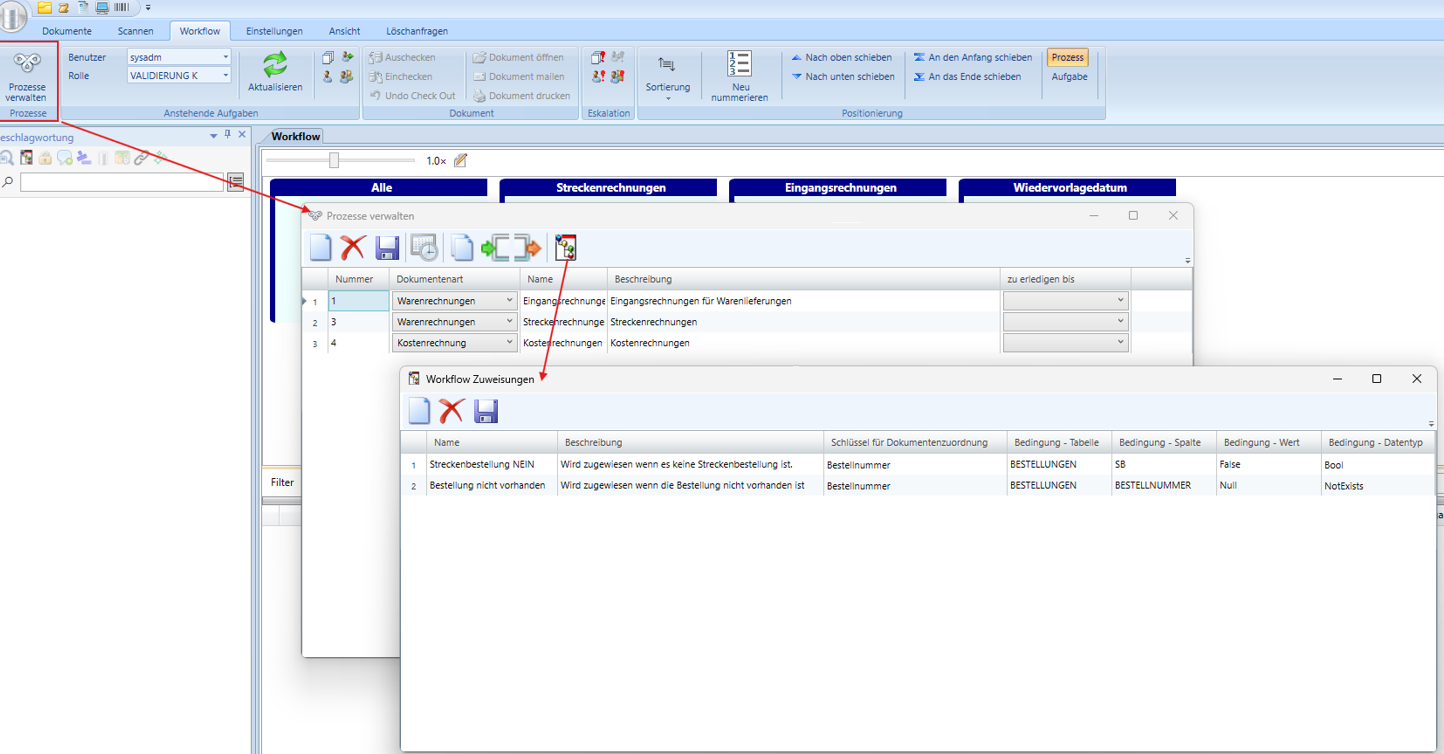Open the workflow assignments icon in the Prozesse toolbar
This screenshot has height=754, width=1444.
point(566,247)
